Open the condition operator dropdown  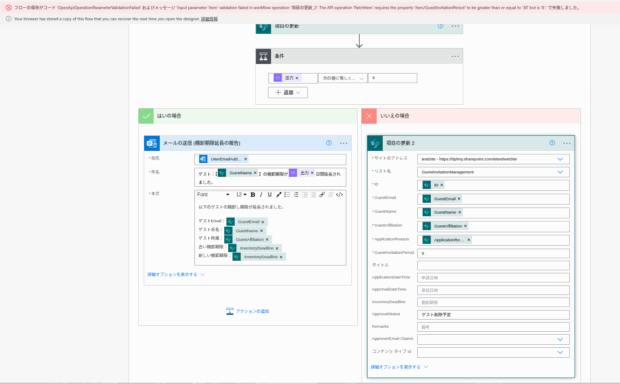tap(342, 78)
